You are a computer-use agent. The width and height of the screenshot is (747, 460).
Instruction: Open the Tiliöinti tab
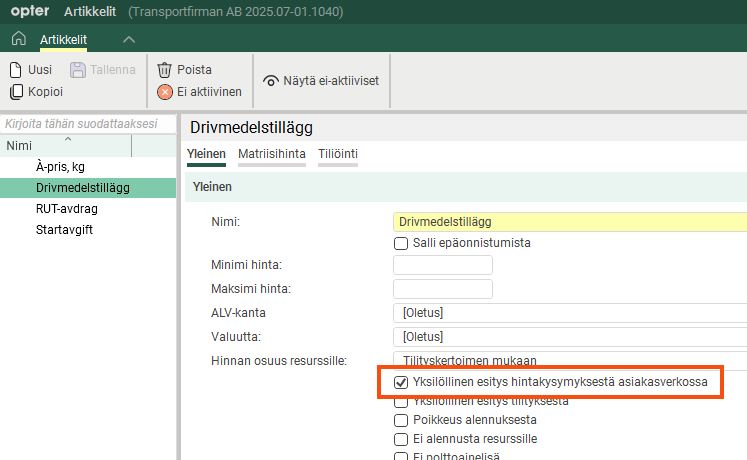[338, 153]
